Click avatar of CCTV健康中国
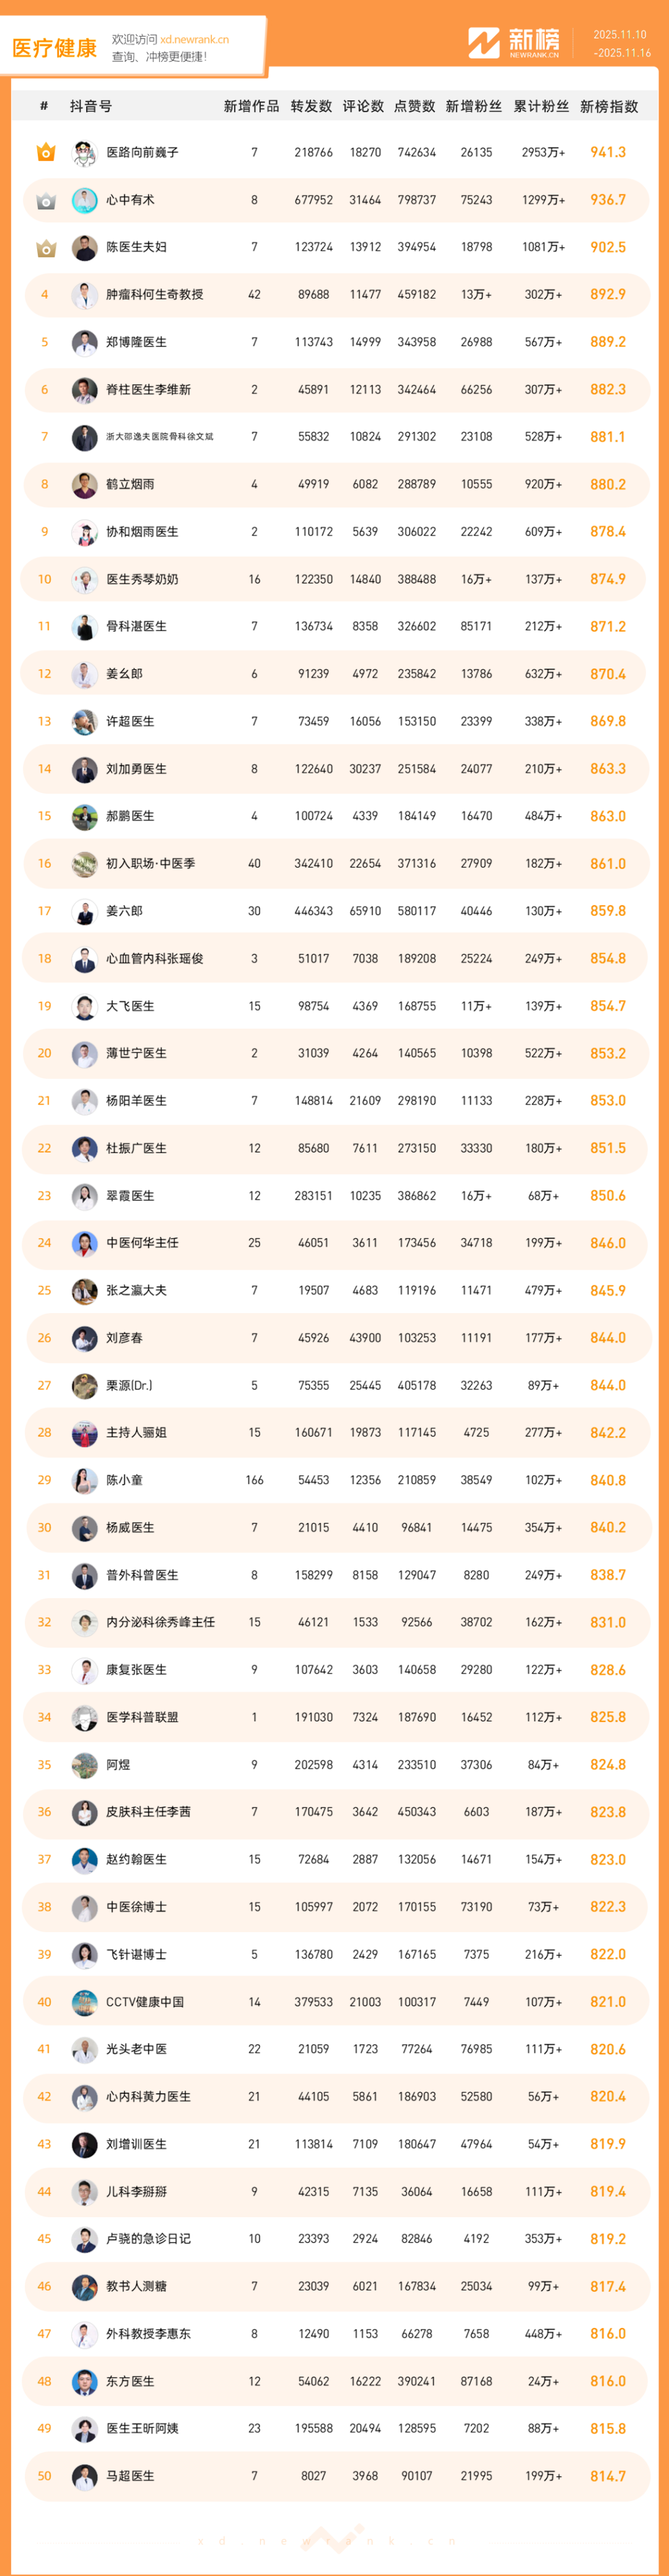 84,2001
